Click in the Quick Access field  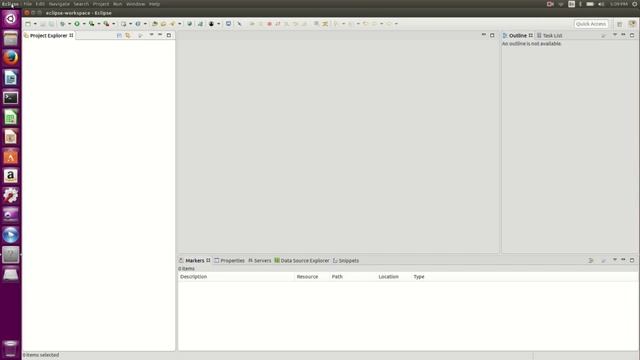591,24
